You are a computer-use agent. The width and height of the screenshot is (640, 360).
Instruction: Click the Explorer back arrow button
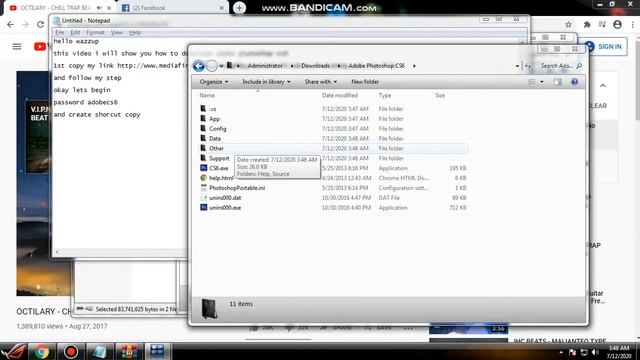[199, 66]
